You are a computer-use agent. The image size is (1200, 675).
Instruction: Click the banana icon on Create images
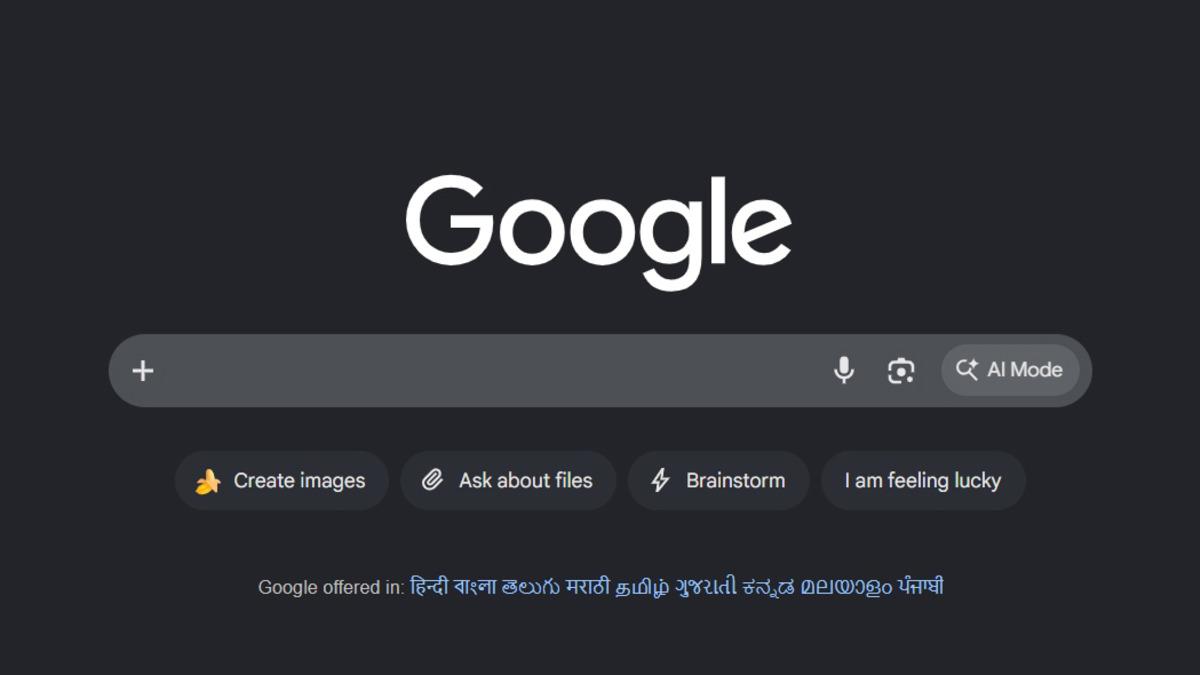click(208, 481)
